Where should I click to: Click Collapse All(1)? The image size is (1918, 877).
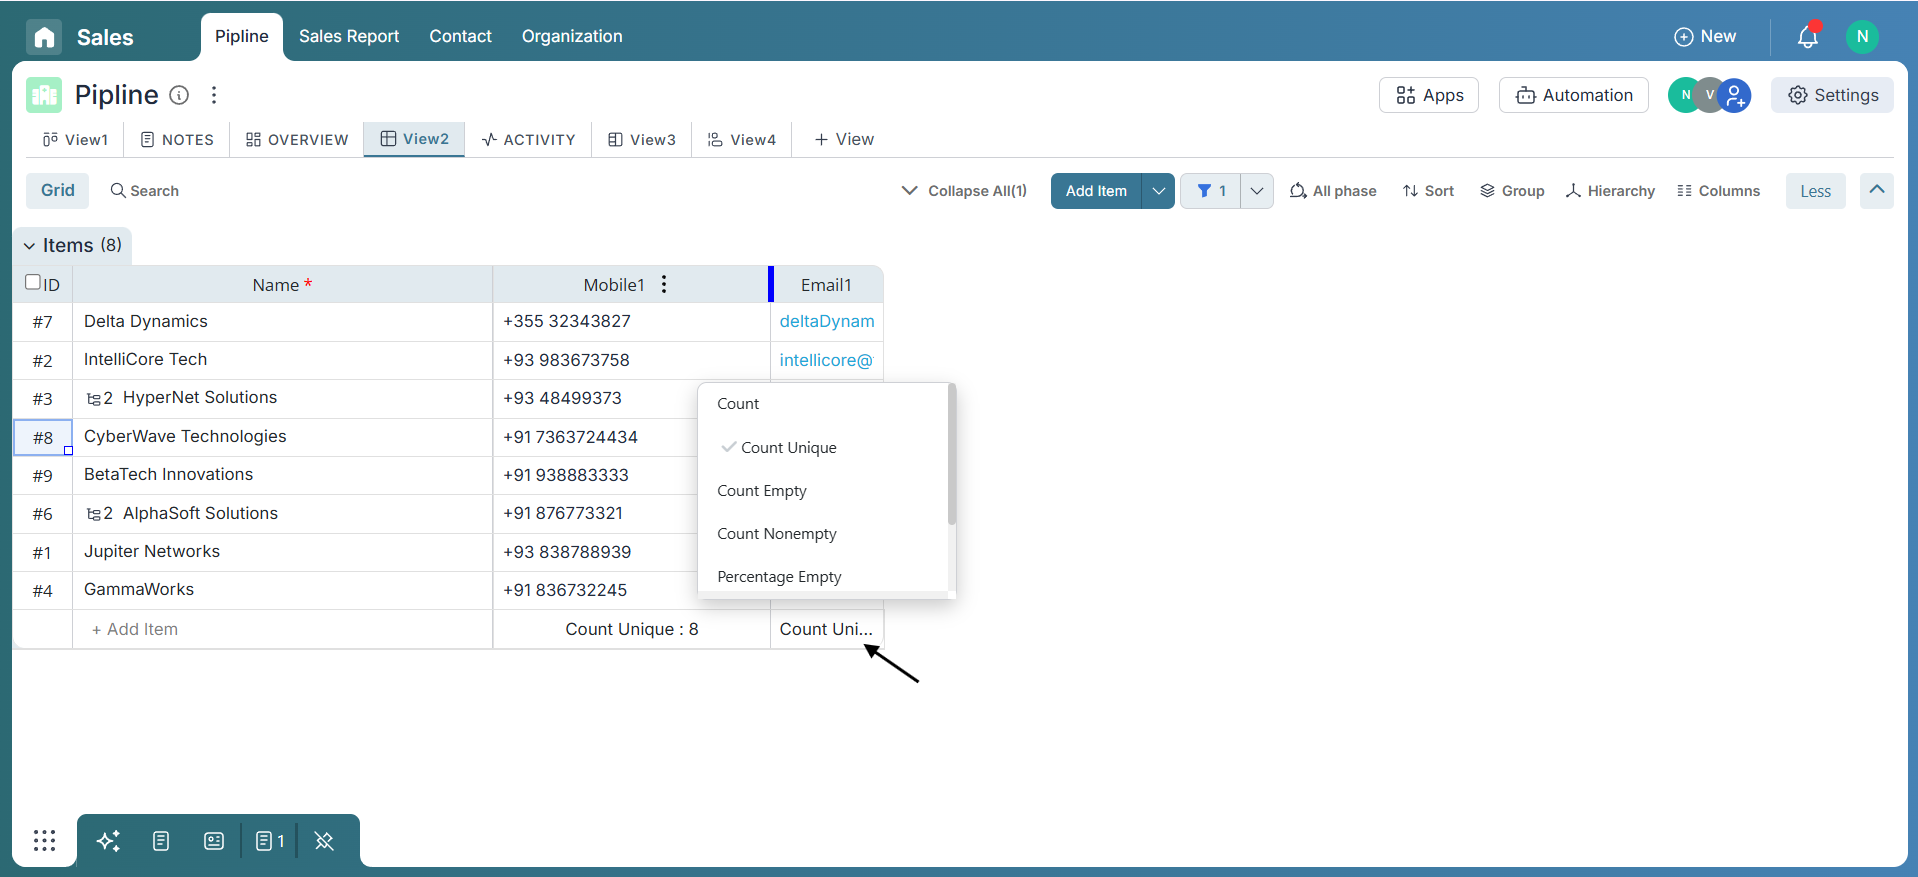pos(964,191)
